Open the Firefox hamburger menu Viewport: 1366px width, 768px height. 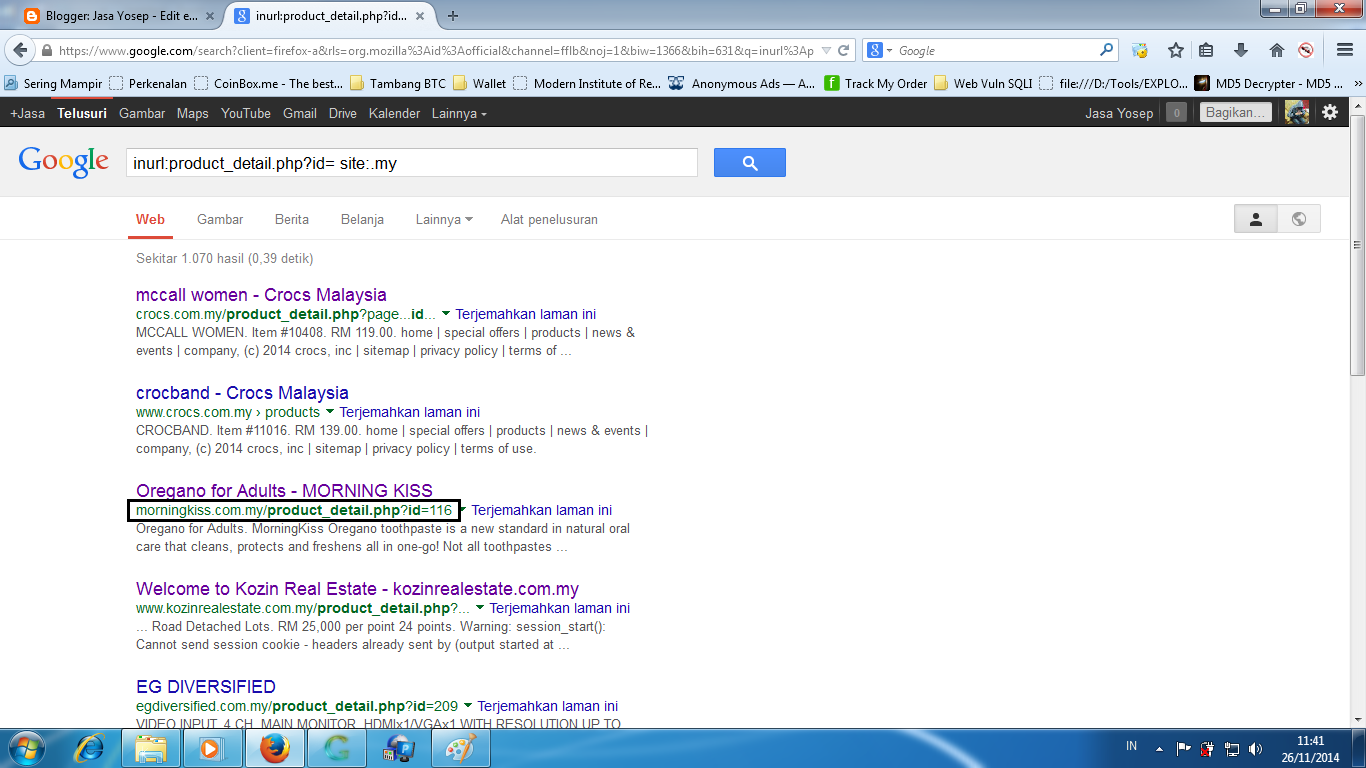[x=1344, y=50]
